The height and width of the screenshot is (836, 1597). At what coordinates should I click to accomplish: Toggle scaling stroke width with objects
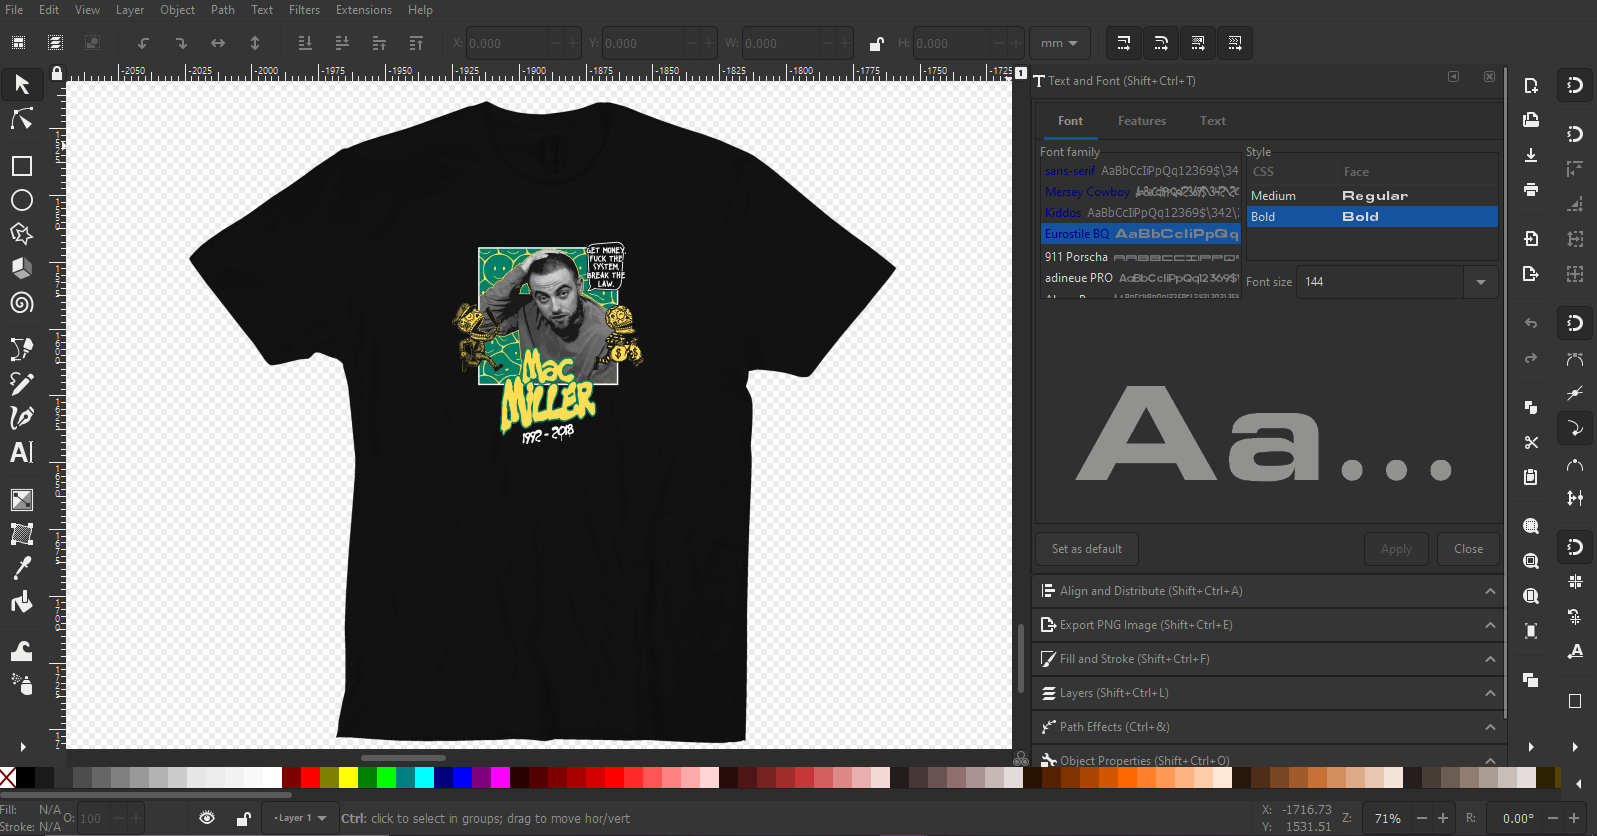tap(1124, 43)
